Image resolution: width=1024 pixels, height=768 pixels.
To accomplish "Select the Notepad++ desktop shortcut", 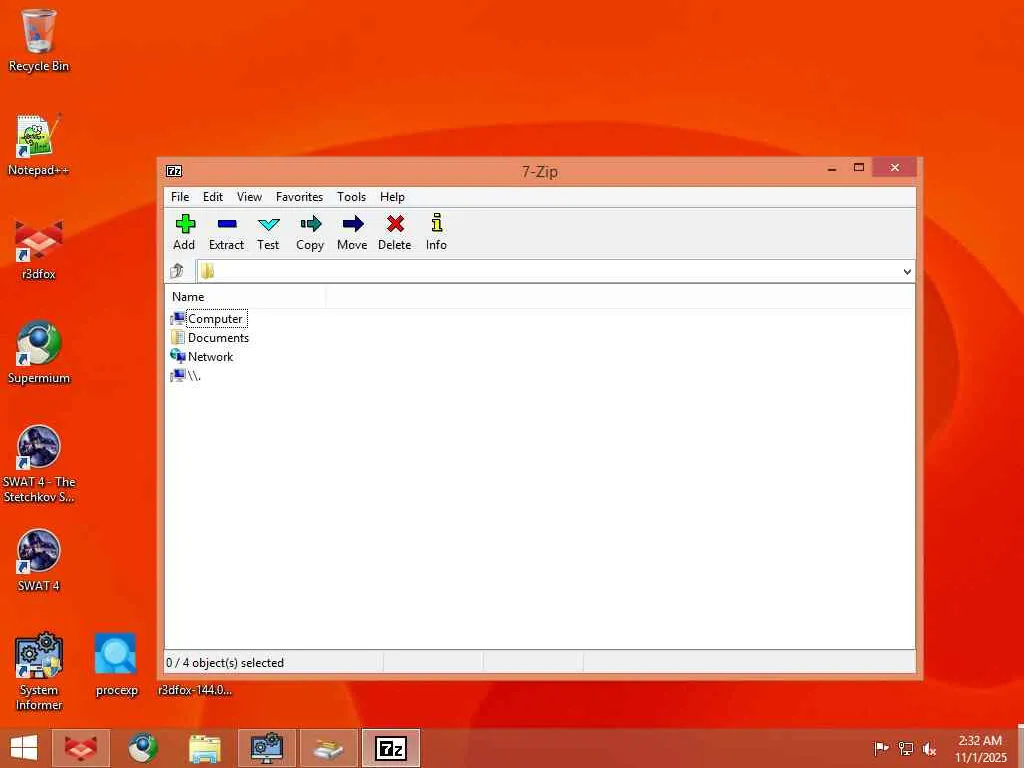I will pyautogui.click(x=39, y=144).
